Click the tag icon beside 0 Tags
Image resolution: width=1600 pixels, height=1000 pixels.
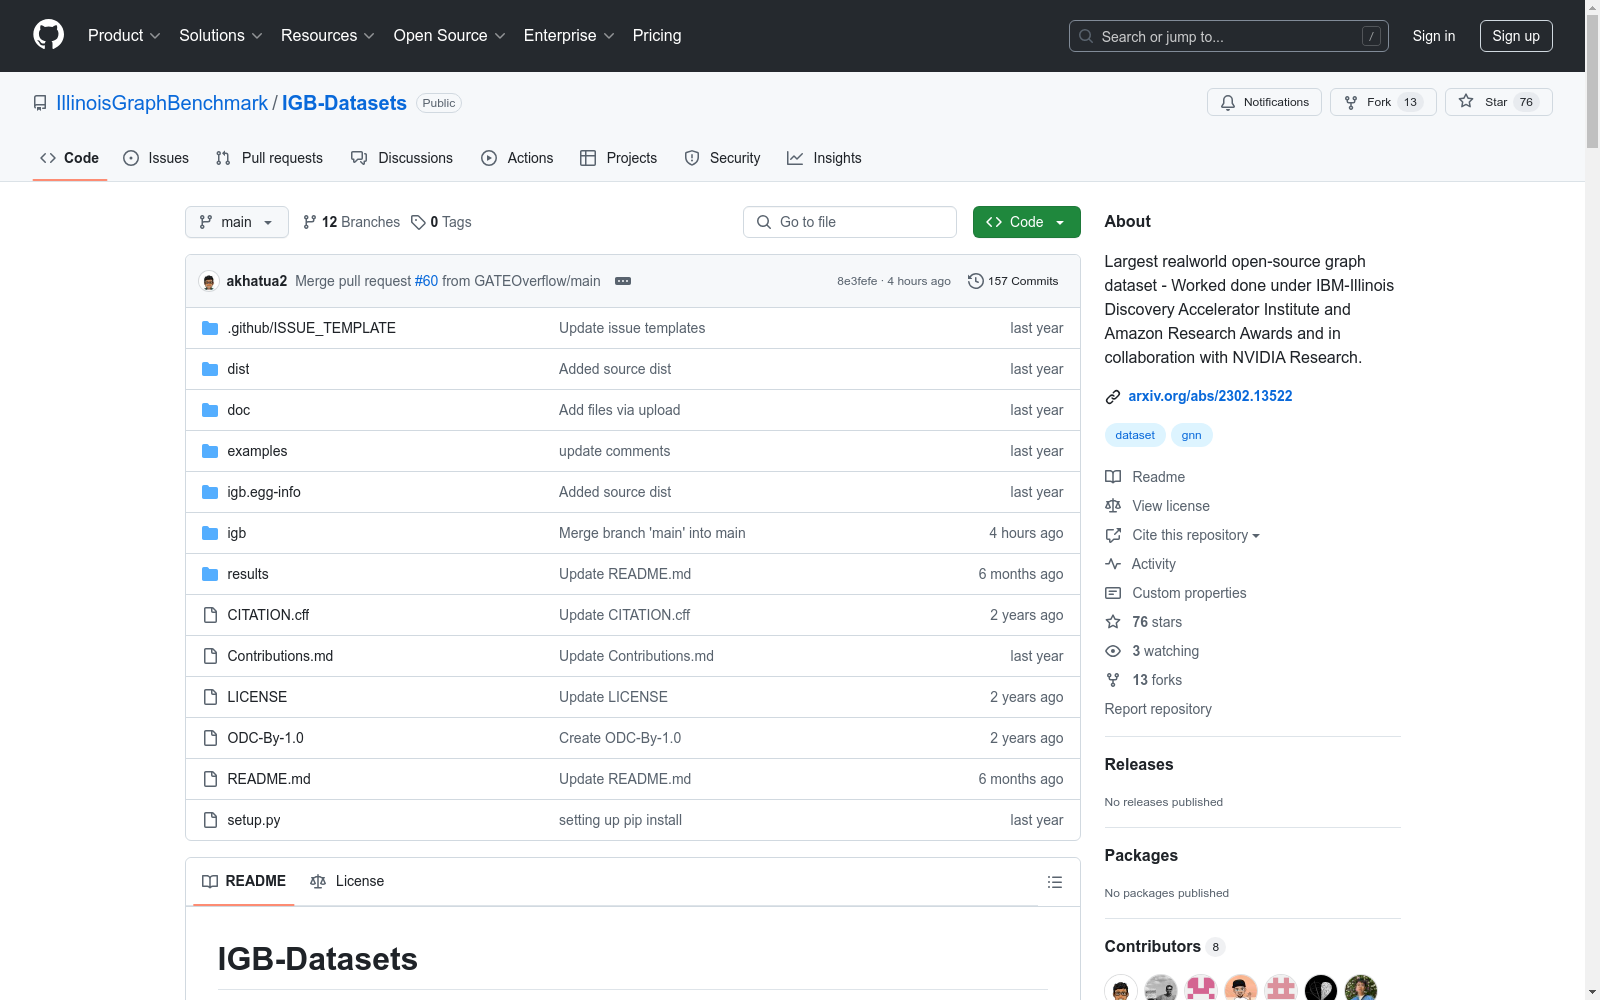(418, 222)
